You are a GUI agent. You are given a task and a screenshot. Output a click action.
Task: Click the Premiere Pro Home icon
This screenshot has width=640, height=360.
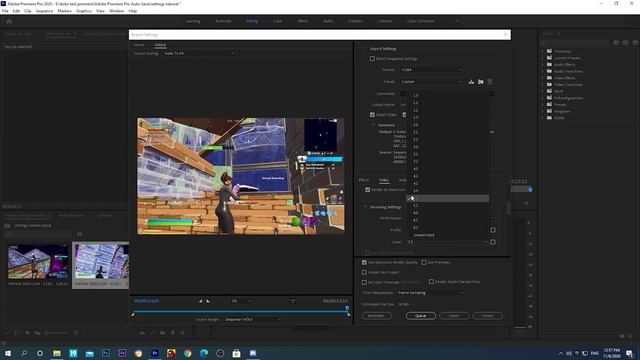coord(9,21)
